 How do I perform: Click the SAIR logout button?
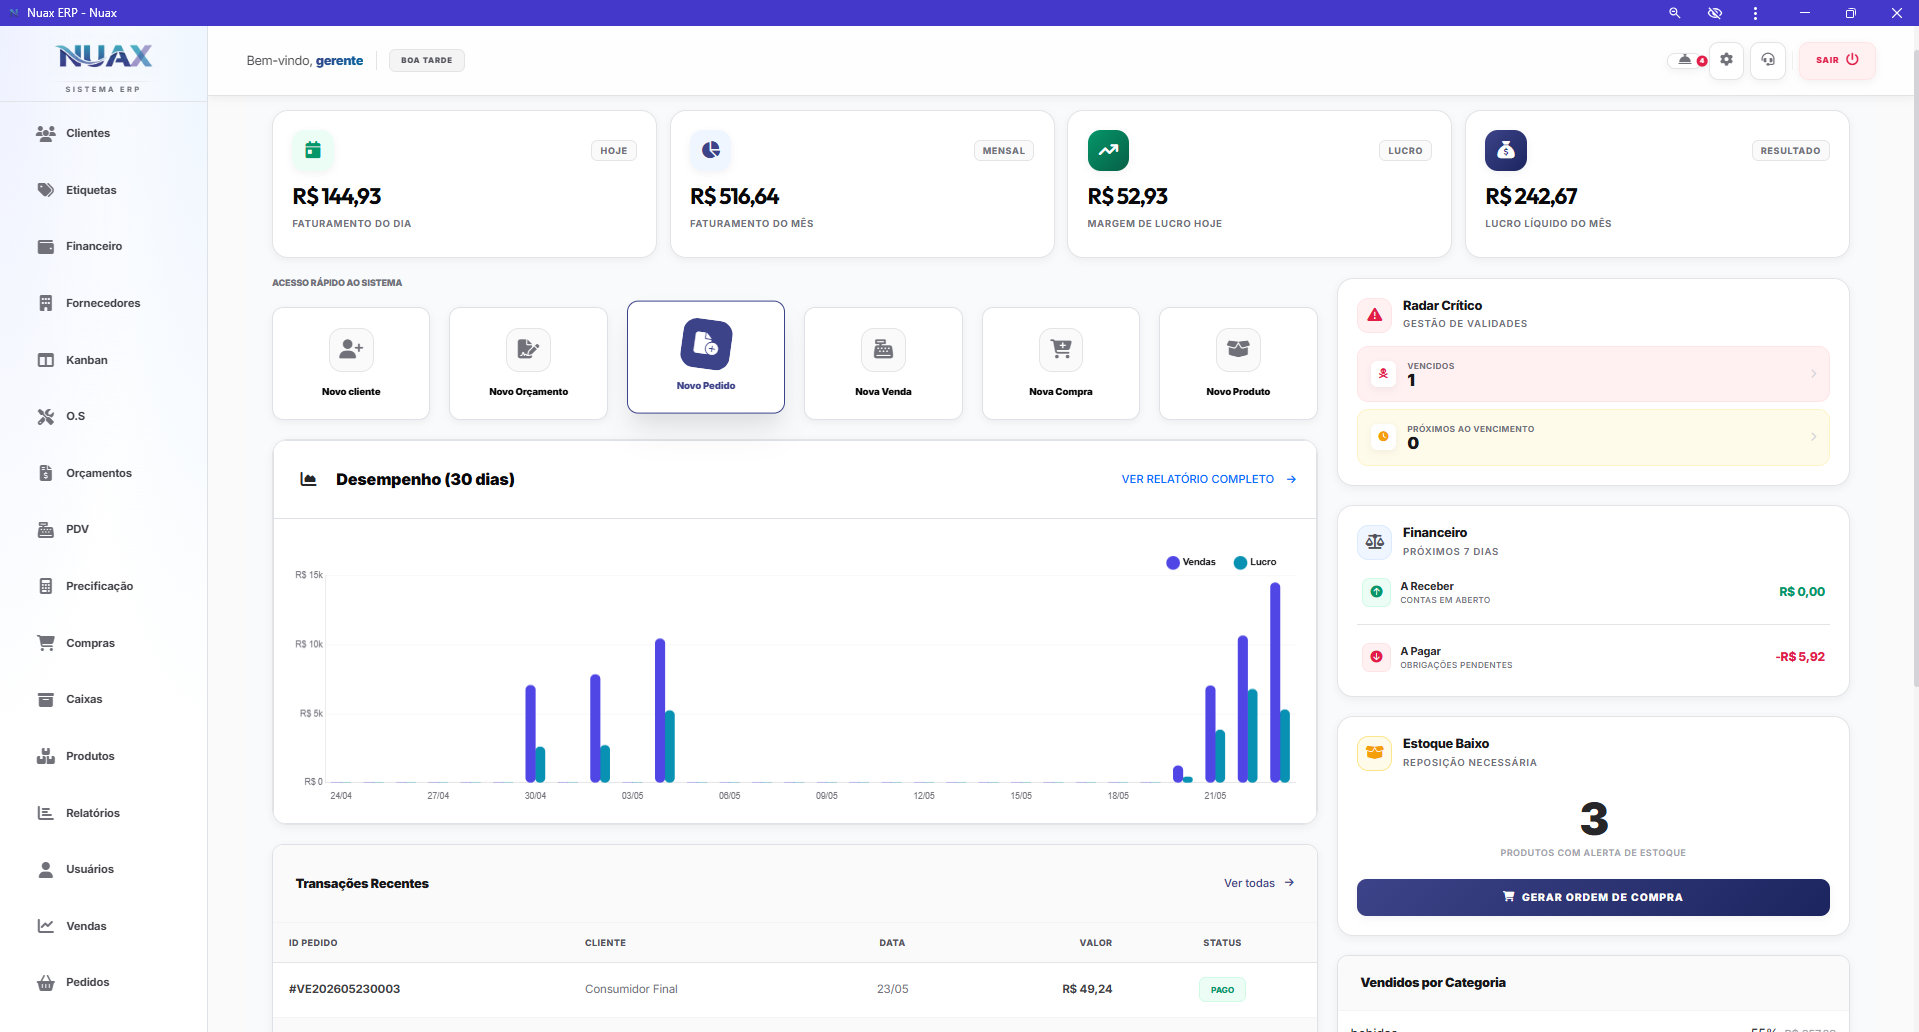(x=1837, y=60)
